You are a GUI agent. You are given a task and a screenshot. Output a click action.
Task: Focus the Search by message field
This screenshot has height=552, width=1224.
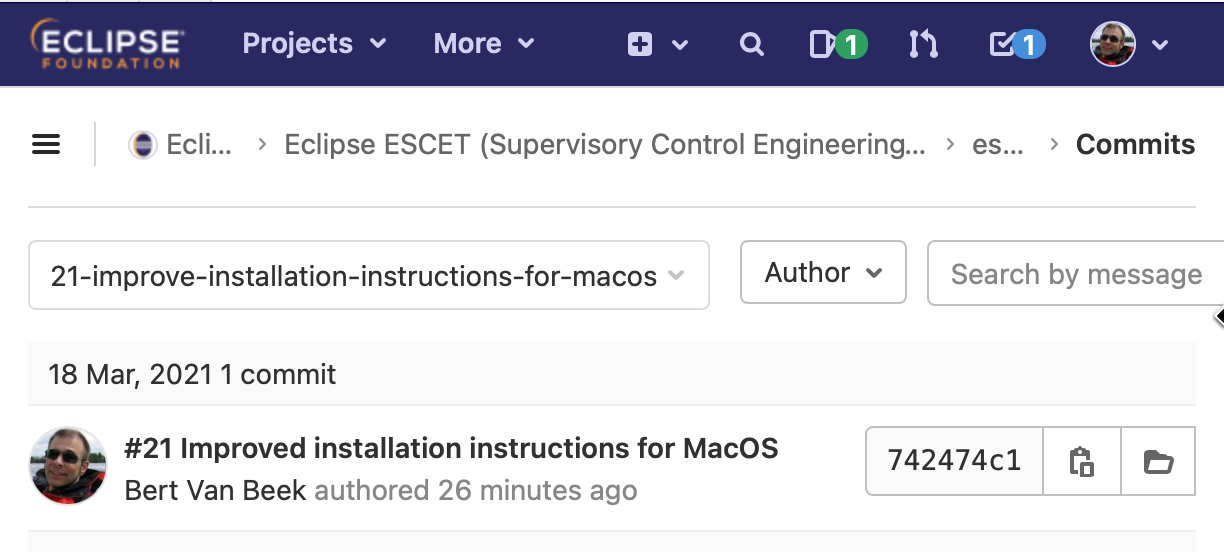(x=1075, y=274)
